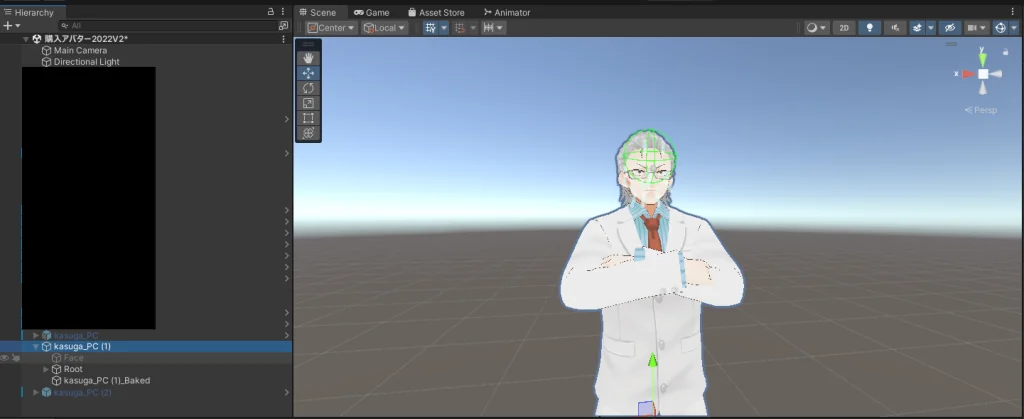Select Main Camera in the Hierarchy
This screenshot has height=419, width=1024.
(80, 50)
